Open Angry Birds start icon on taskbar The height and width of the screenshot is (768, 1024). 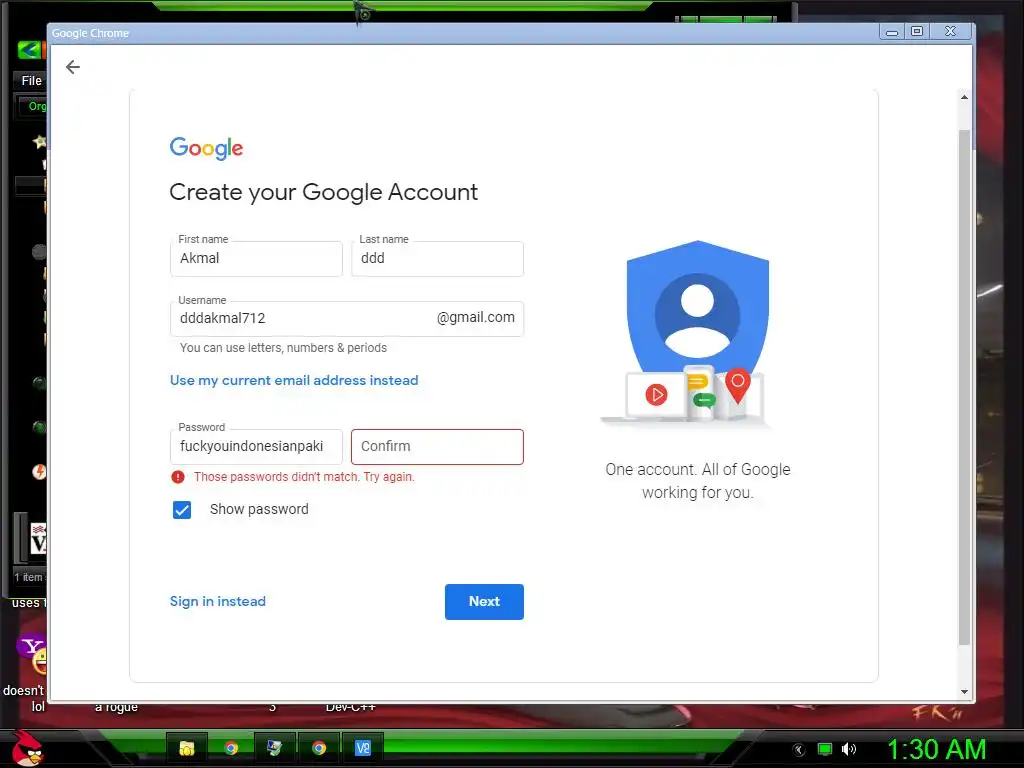[x=27, y=748]
